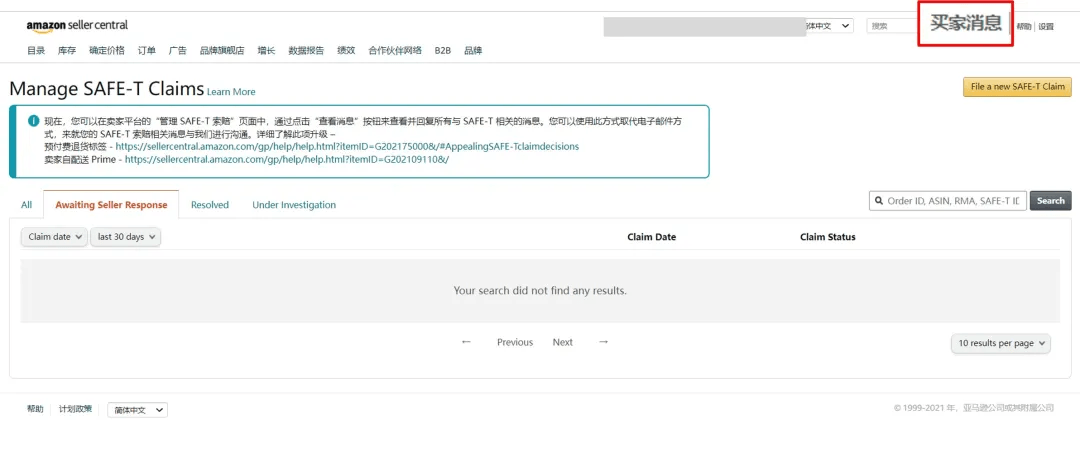Screen dimensions: 1080x458
Task: Click Learn More next to title
Action: (231, 92)
